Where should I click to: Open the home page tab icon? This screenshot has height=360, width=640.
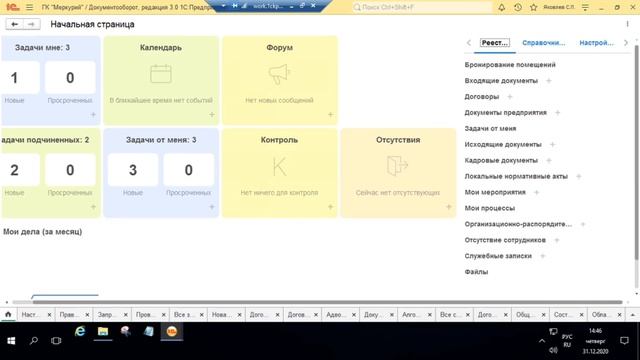8,314
